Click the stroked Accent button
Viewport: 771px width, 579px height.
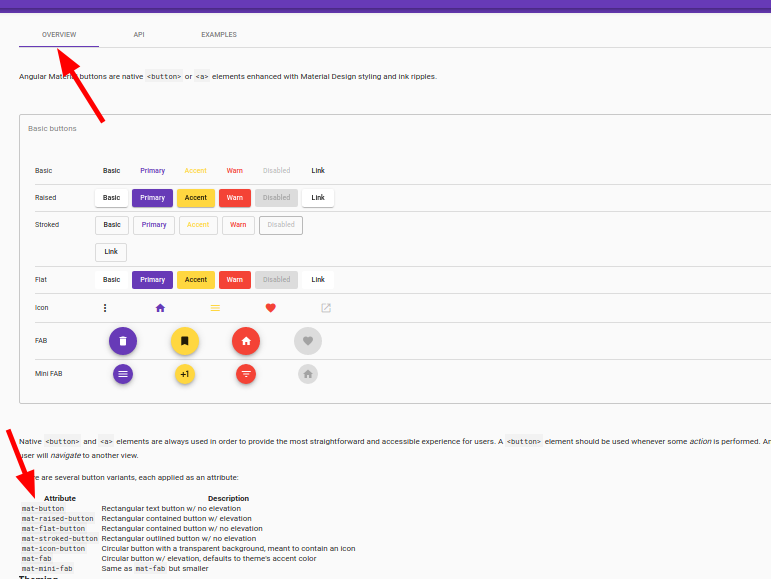[198, 225]
